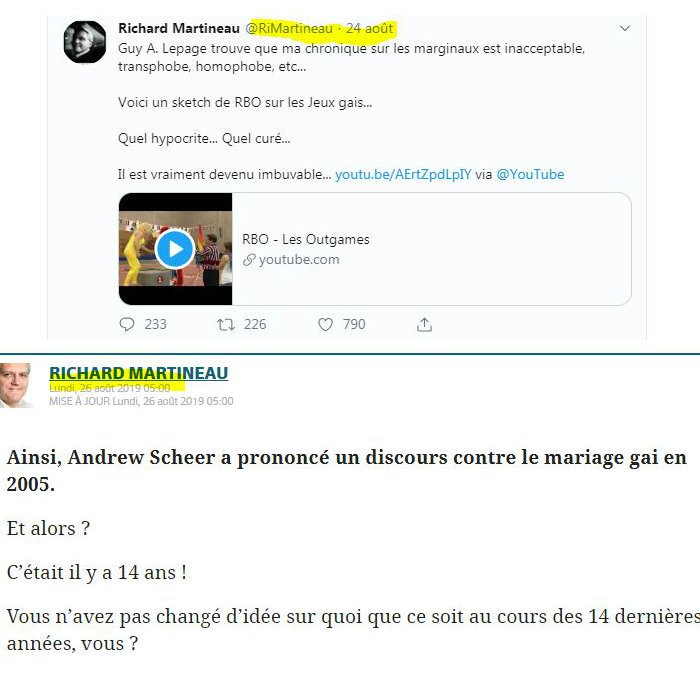Screen dimensions: 700x700
Task: Click the Richard Martineau tweet author name
Action: coord(179,29)
